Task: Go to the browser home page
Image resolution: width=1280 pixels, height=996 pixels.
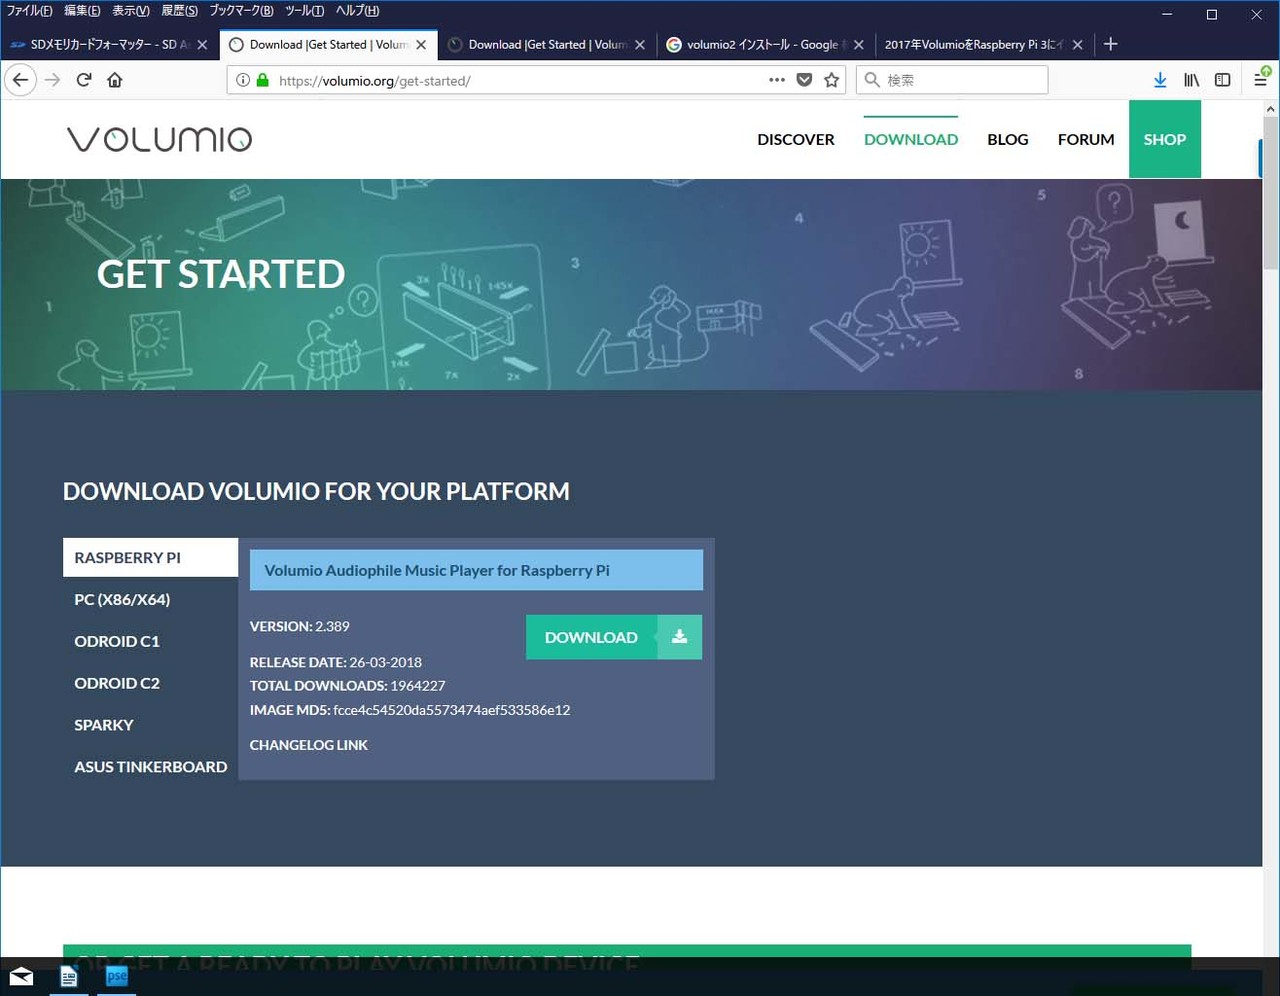Action: coord(115,80)
